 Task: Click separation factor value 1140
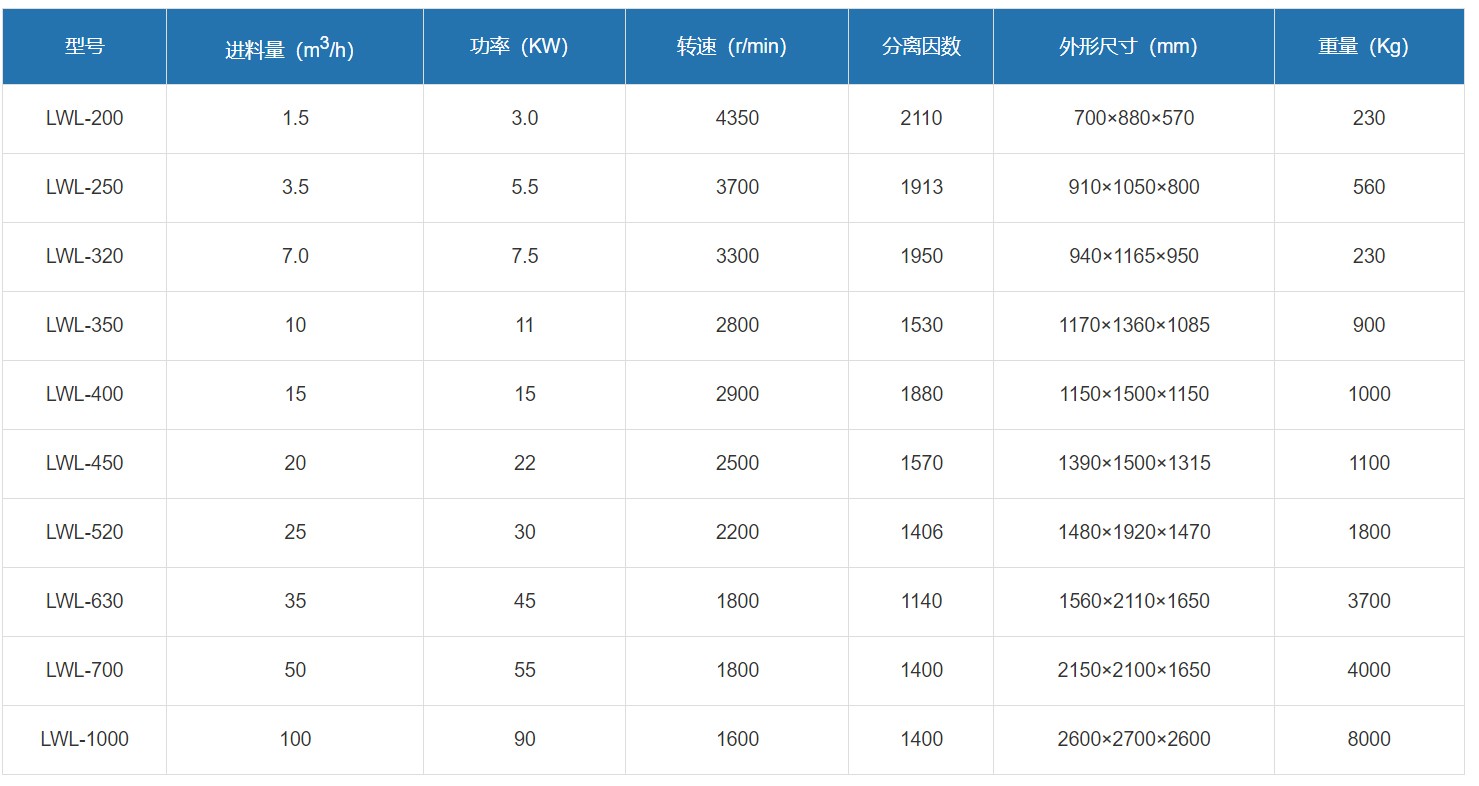tap(921, 601)
